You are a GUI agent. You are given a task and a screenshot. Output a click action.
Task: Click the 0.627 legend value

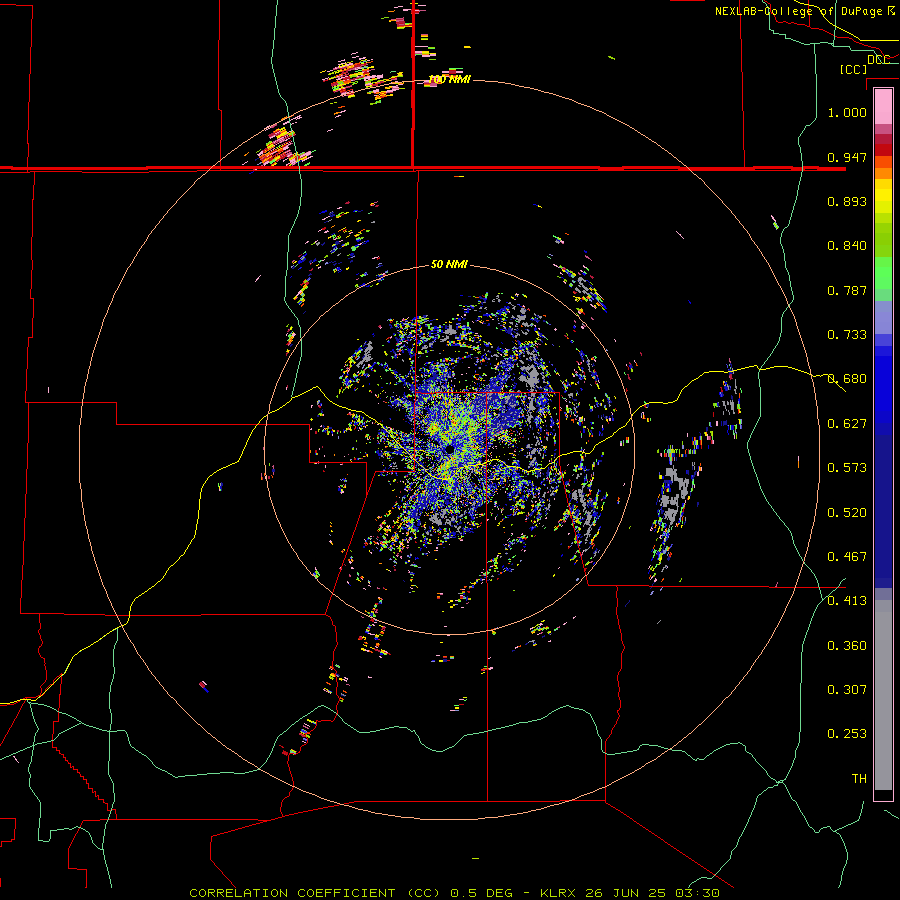pos(847,424)
